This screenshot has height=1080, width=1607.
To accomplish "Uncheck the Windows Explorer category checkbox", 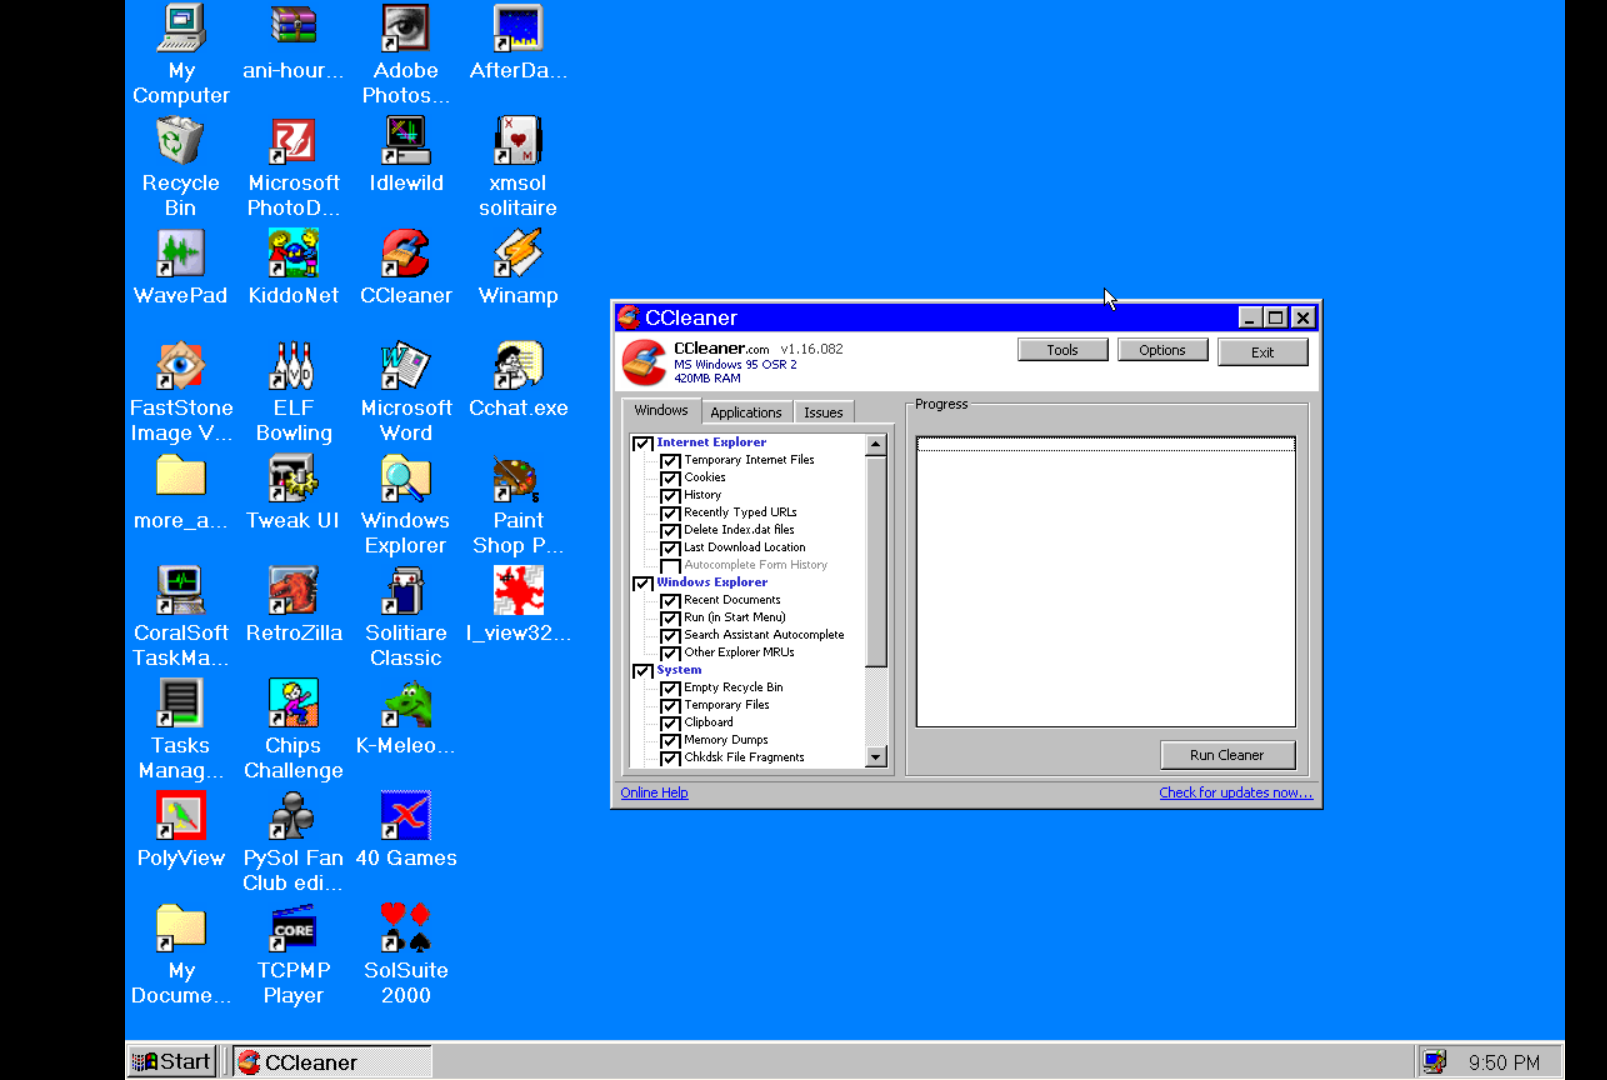I will 643,583.
